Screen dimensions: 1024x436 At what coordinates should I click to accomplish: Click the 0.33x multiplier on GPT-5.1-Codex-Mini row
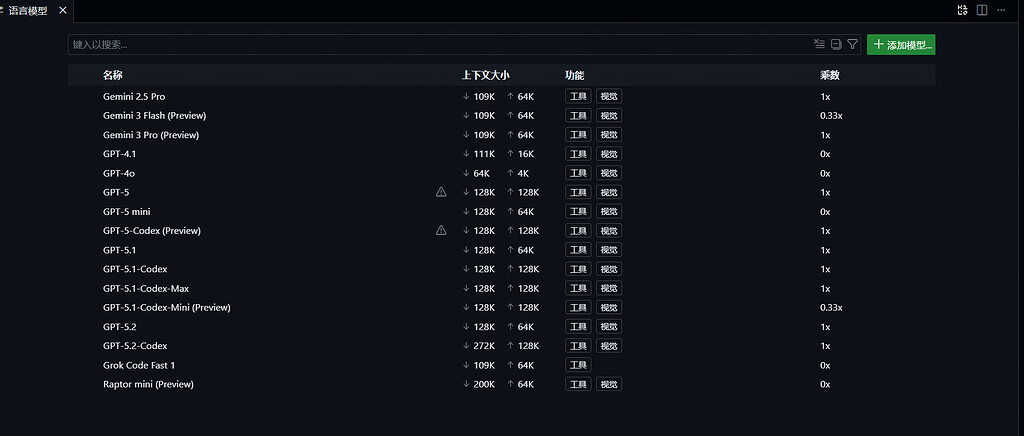point(831,307)
